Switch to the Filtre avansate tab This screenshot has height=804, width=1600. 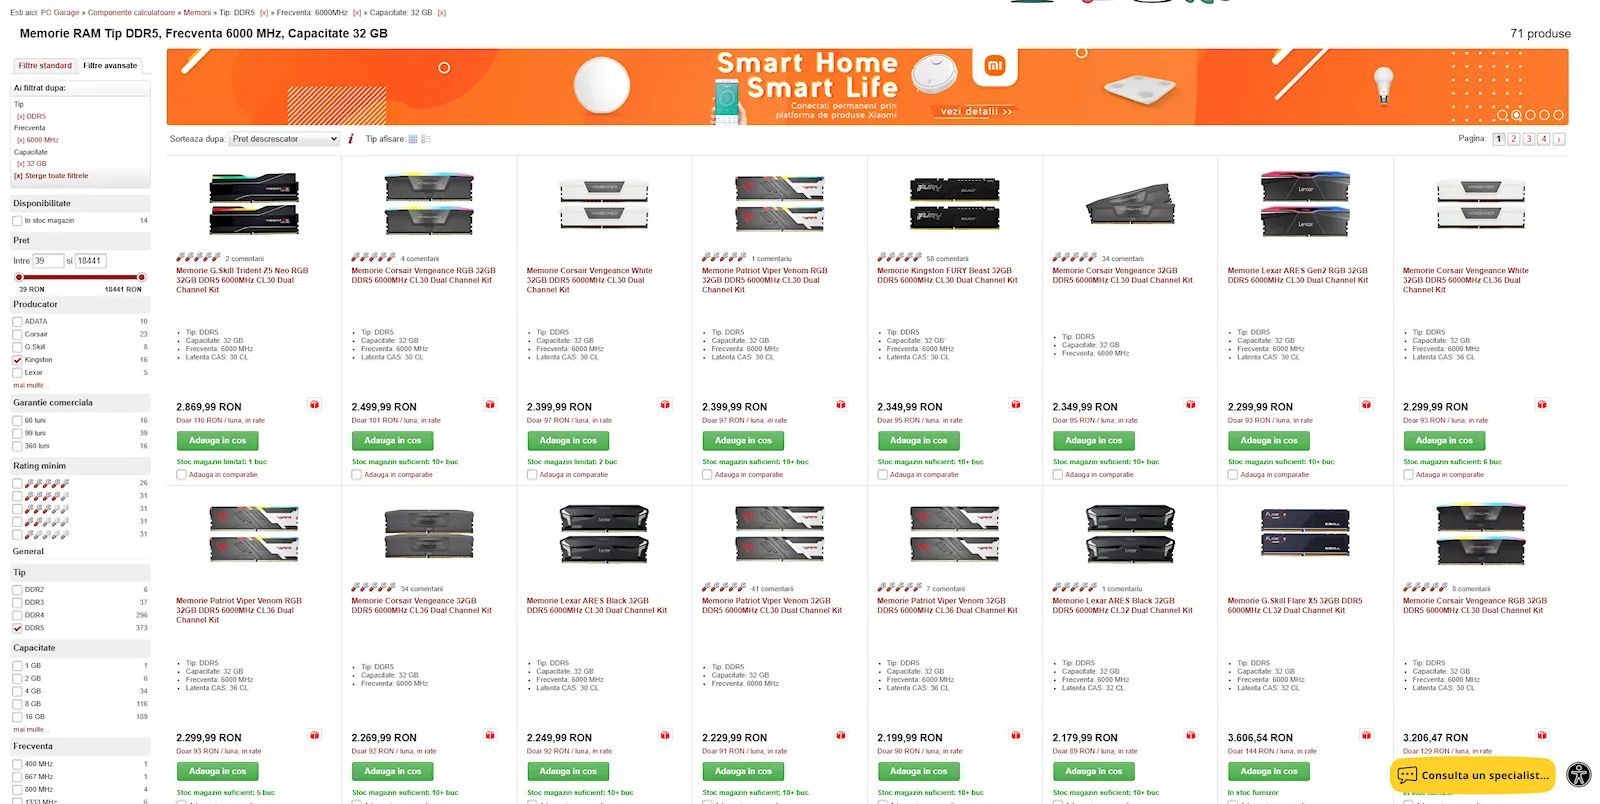click(x=110, y=66)
